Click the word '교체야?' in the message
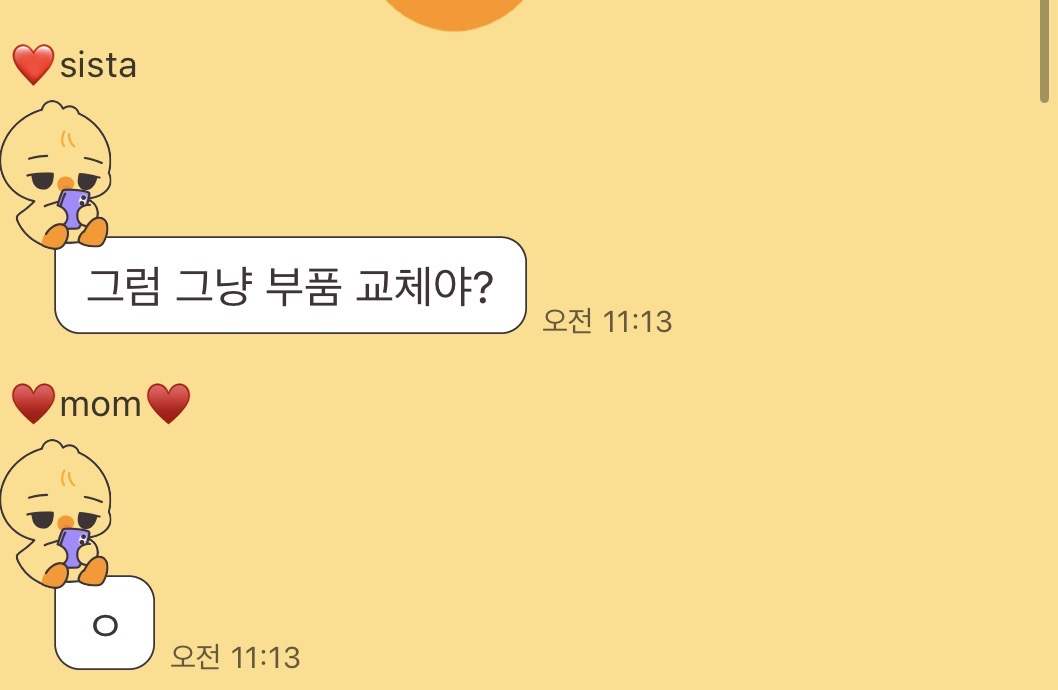Viewport: 1058px width, 690px height. point(425,287)
